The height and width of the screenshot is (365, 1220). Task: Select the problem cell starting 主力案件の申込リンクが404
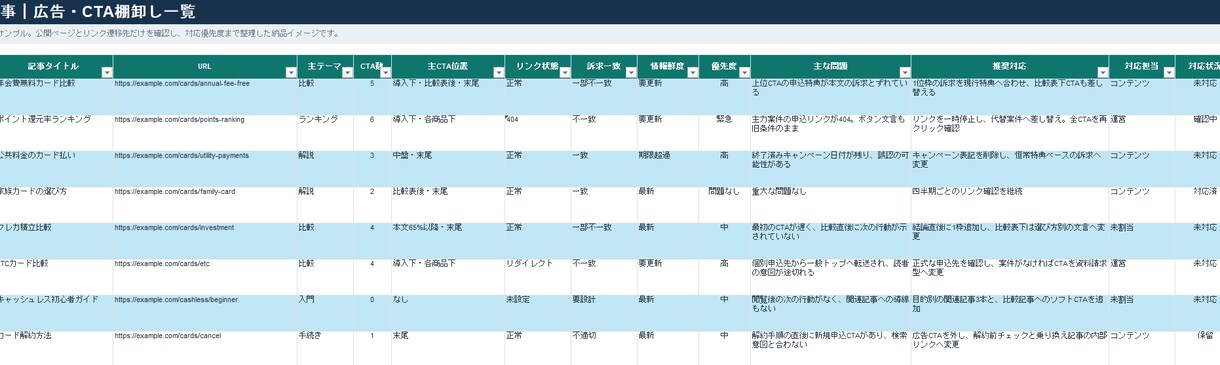click(x=831, y=133)
